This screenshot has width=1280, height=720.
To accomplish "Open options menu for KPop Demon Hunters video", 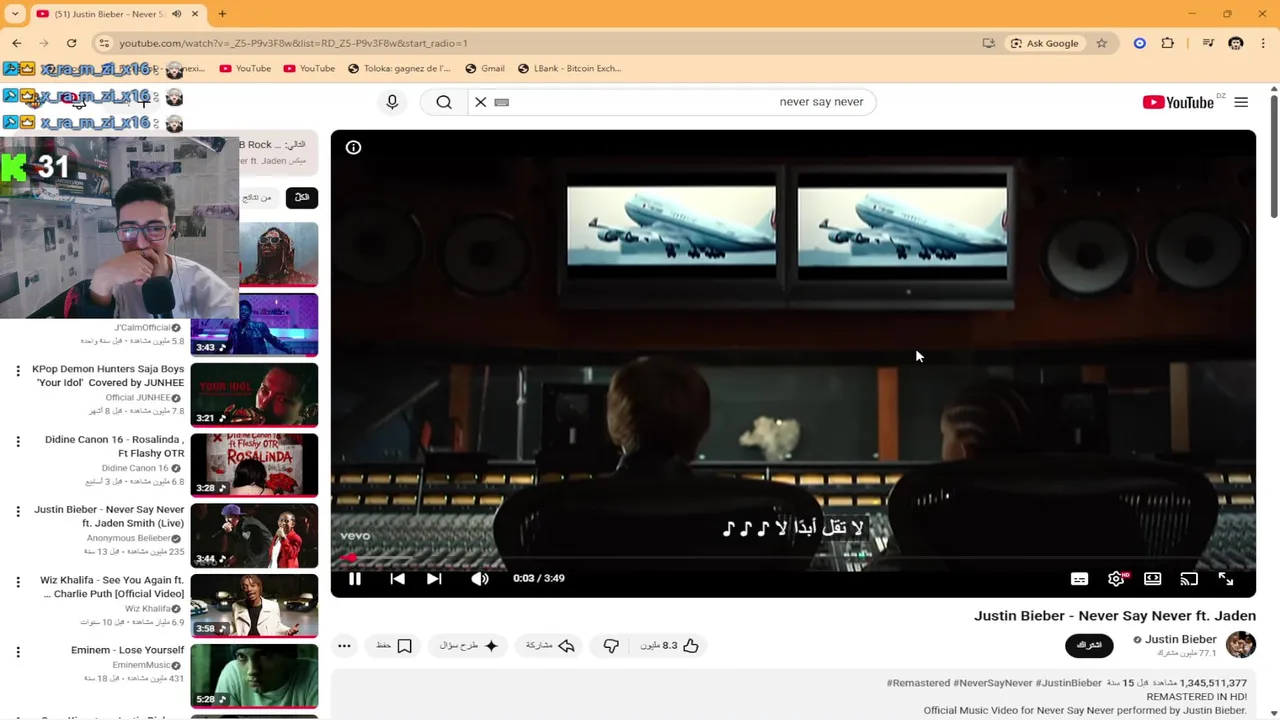I will [17, 371].
